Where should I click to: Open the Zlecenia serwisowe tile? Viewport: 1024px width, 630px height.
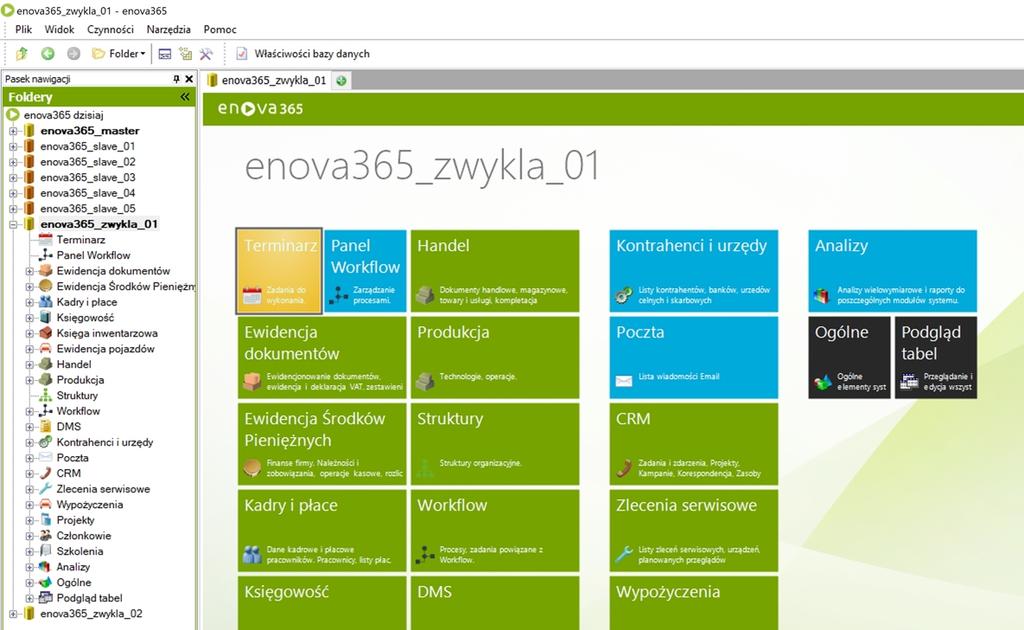coord(694,531)
